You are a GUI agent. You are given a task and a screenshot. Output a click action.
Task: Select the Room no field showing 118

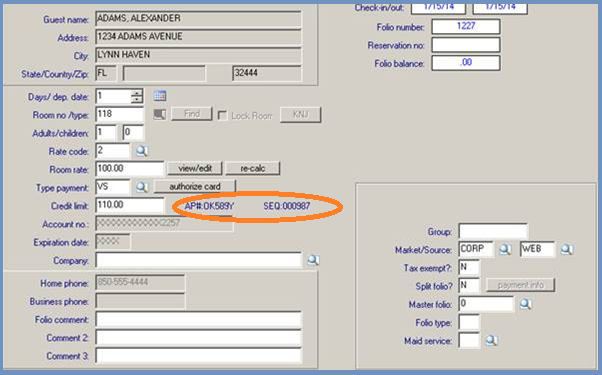(x=119, y=114)
